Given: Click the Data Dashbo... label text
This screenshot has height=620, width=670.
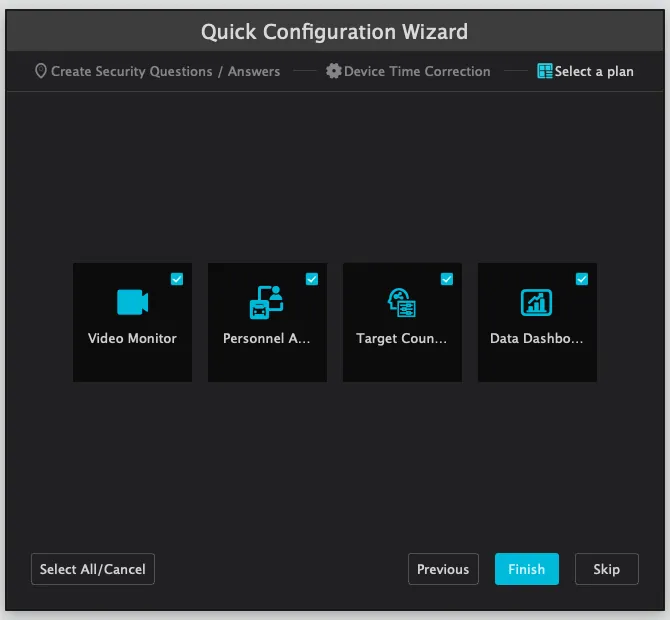Looking at the screenshot, I should [537, 338].
